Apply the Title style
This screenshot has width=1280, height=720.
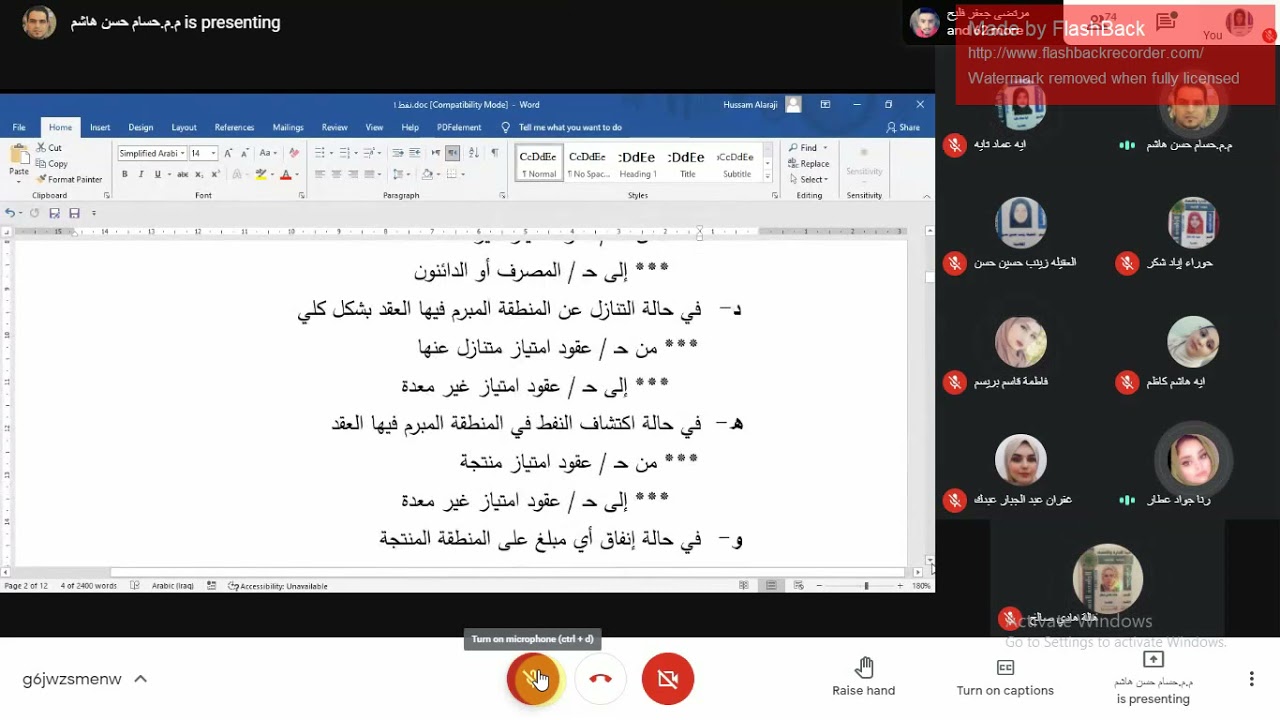pyautogui.click(x=687, y=164)
